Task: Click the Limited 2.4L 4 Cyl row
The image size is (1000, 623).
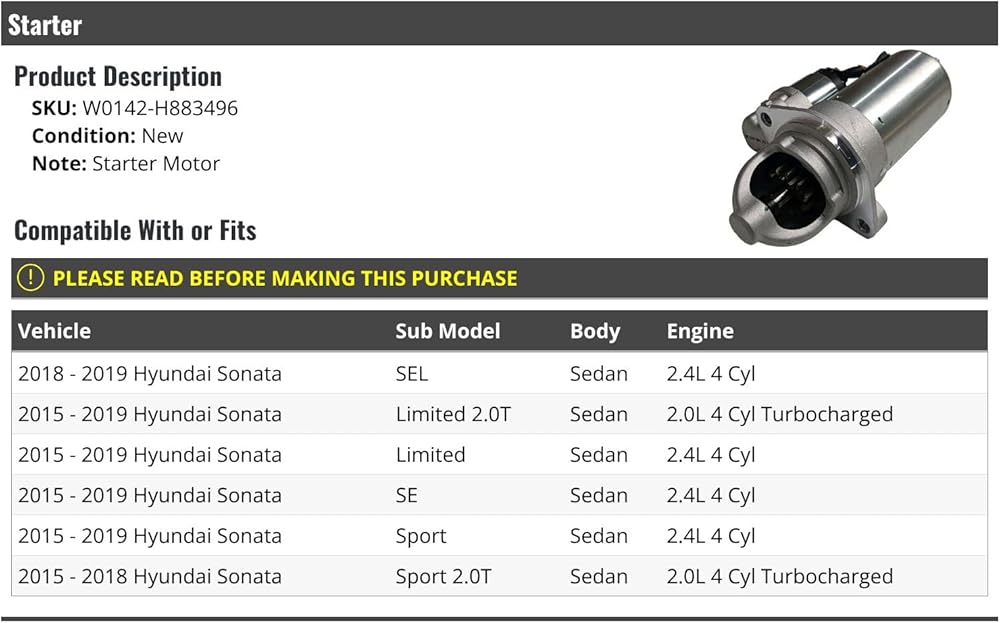Action: click(499, 455)
